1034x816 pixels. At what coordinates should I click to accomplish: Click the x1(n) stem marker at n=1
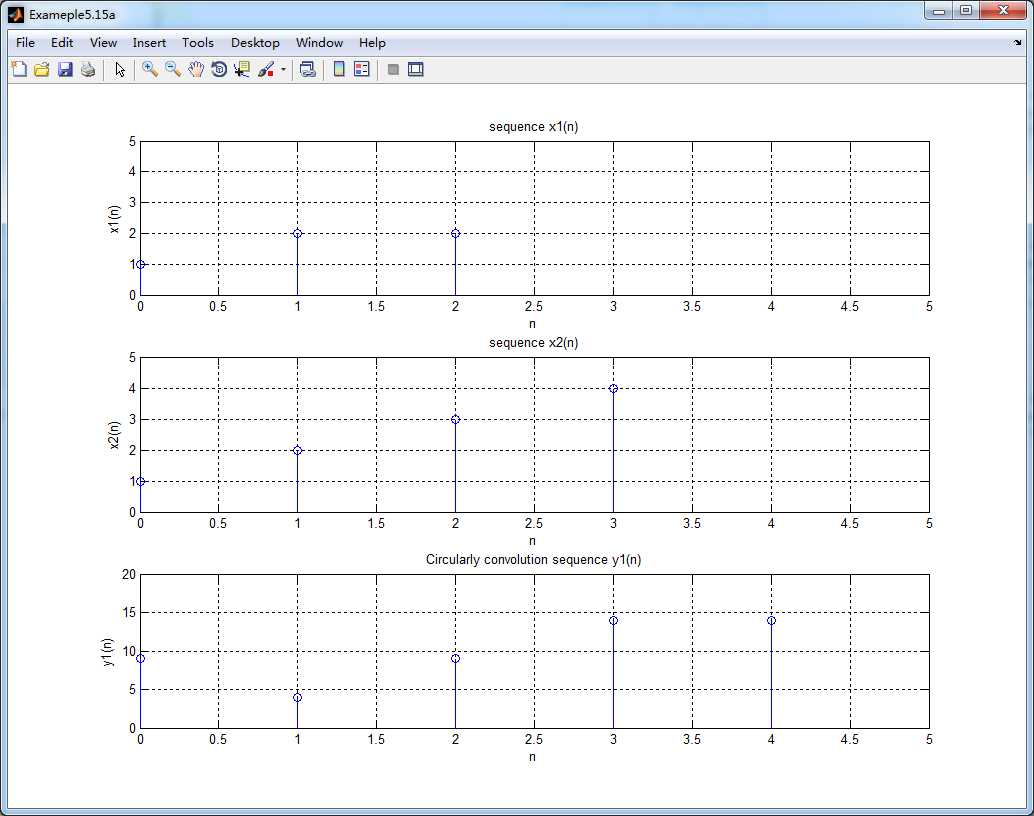click(x=297, y=234)
